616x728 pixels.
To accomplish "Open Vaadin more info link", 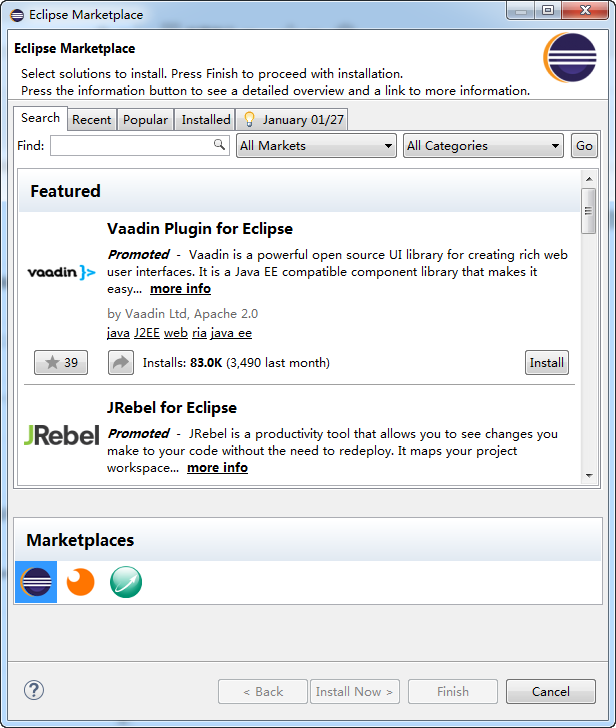I will click(180, 289).
